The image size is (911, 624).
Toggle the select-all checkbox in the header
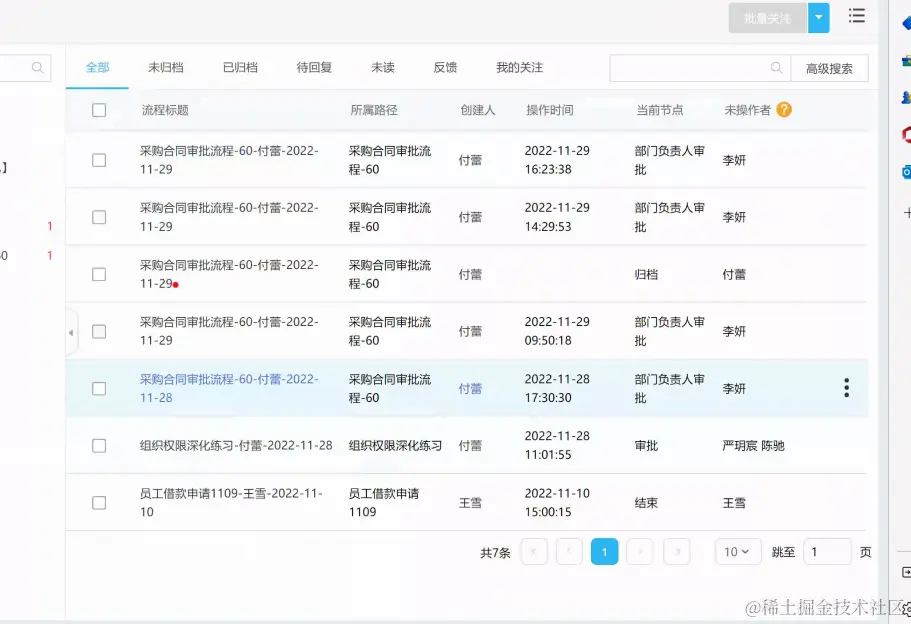click(x=99, y=110)
